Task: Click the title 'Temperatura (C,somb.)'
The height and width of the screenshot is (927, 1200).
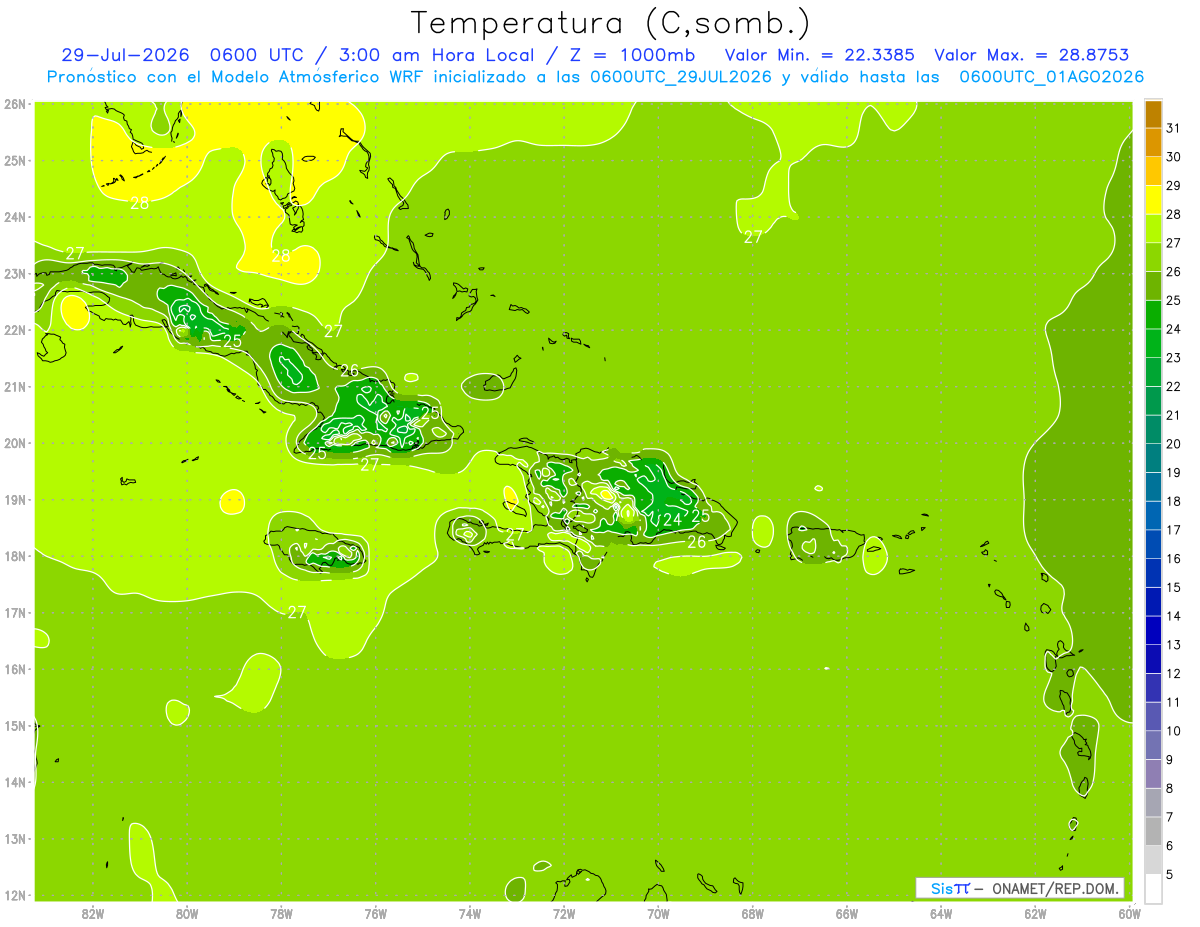Action: [610, 24]
